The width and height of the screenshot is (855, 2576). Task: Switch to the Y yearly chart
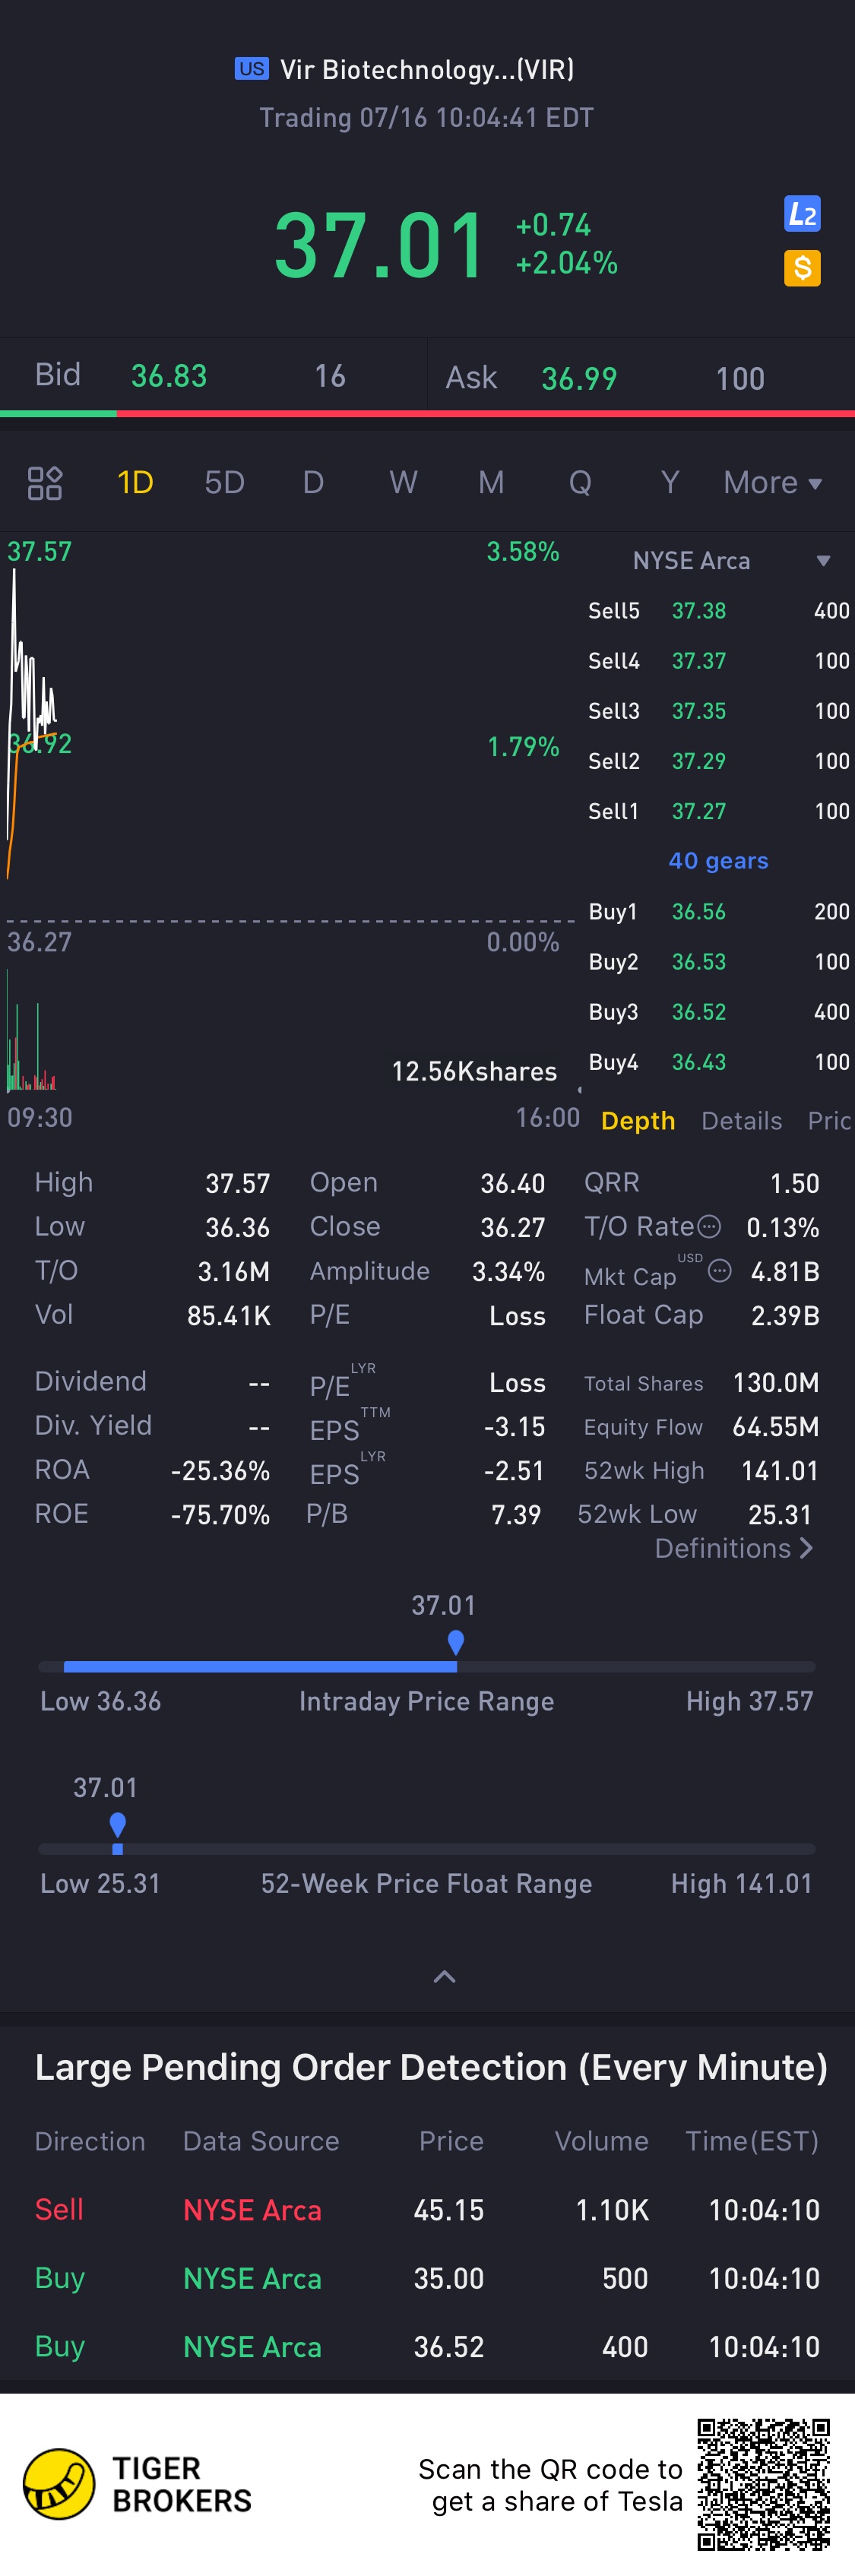[670, 483]
